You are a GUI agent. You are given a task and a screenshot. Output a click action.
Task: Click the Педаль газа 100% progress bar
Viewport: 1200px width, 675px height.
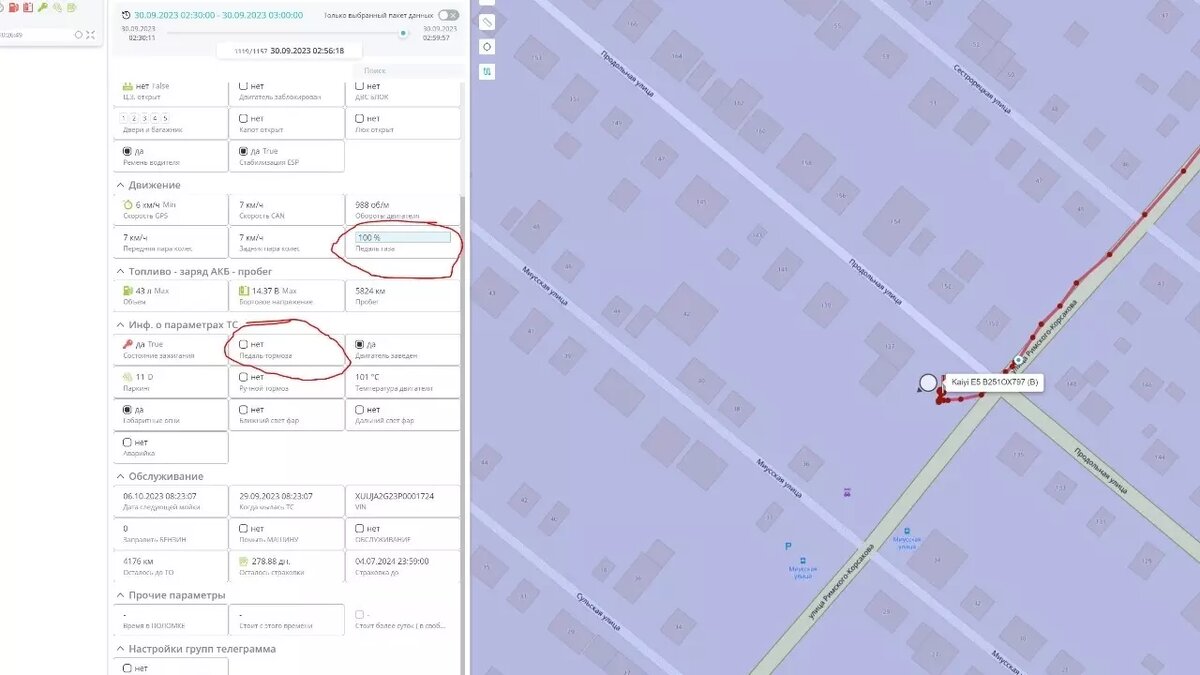[404, 237]
